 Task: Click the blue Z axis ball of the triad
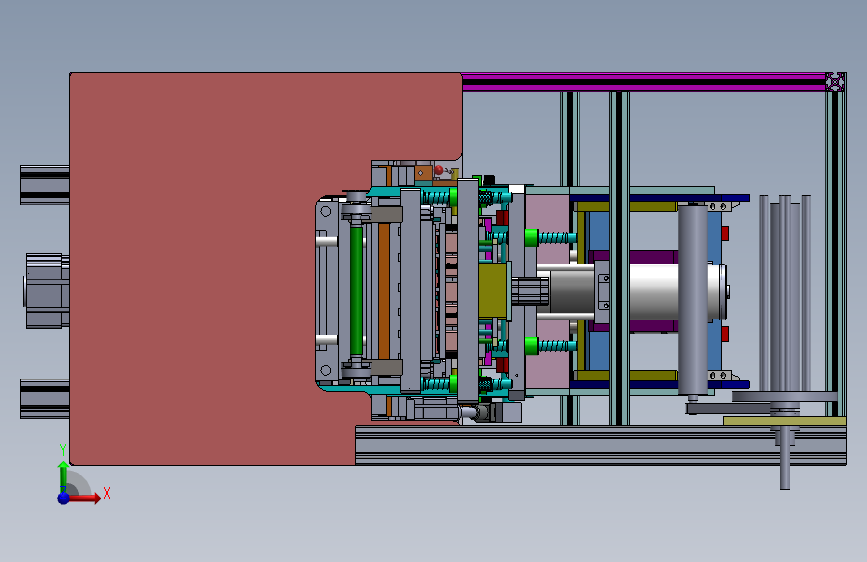(x=64, y=498)
